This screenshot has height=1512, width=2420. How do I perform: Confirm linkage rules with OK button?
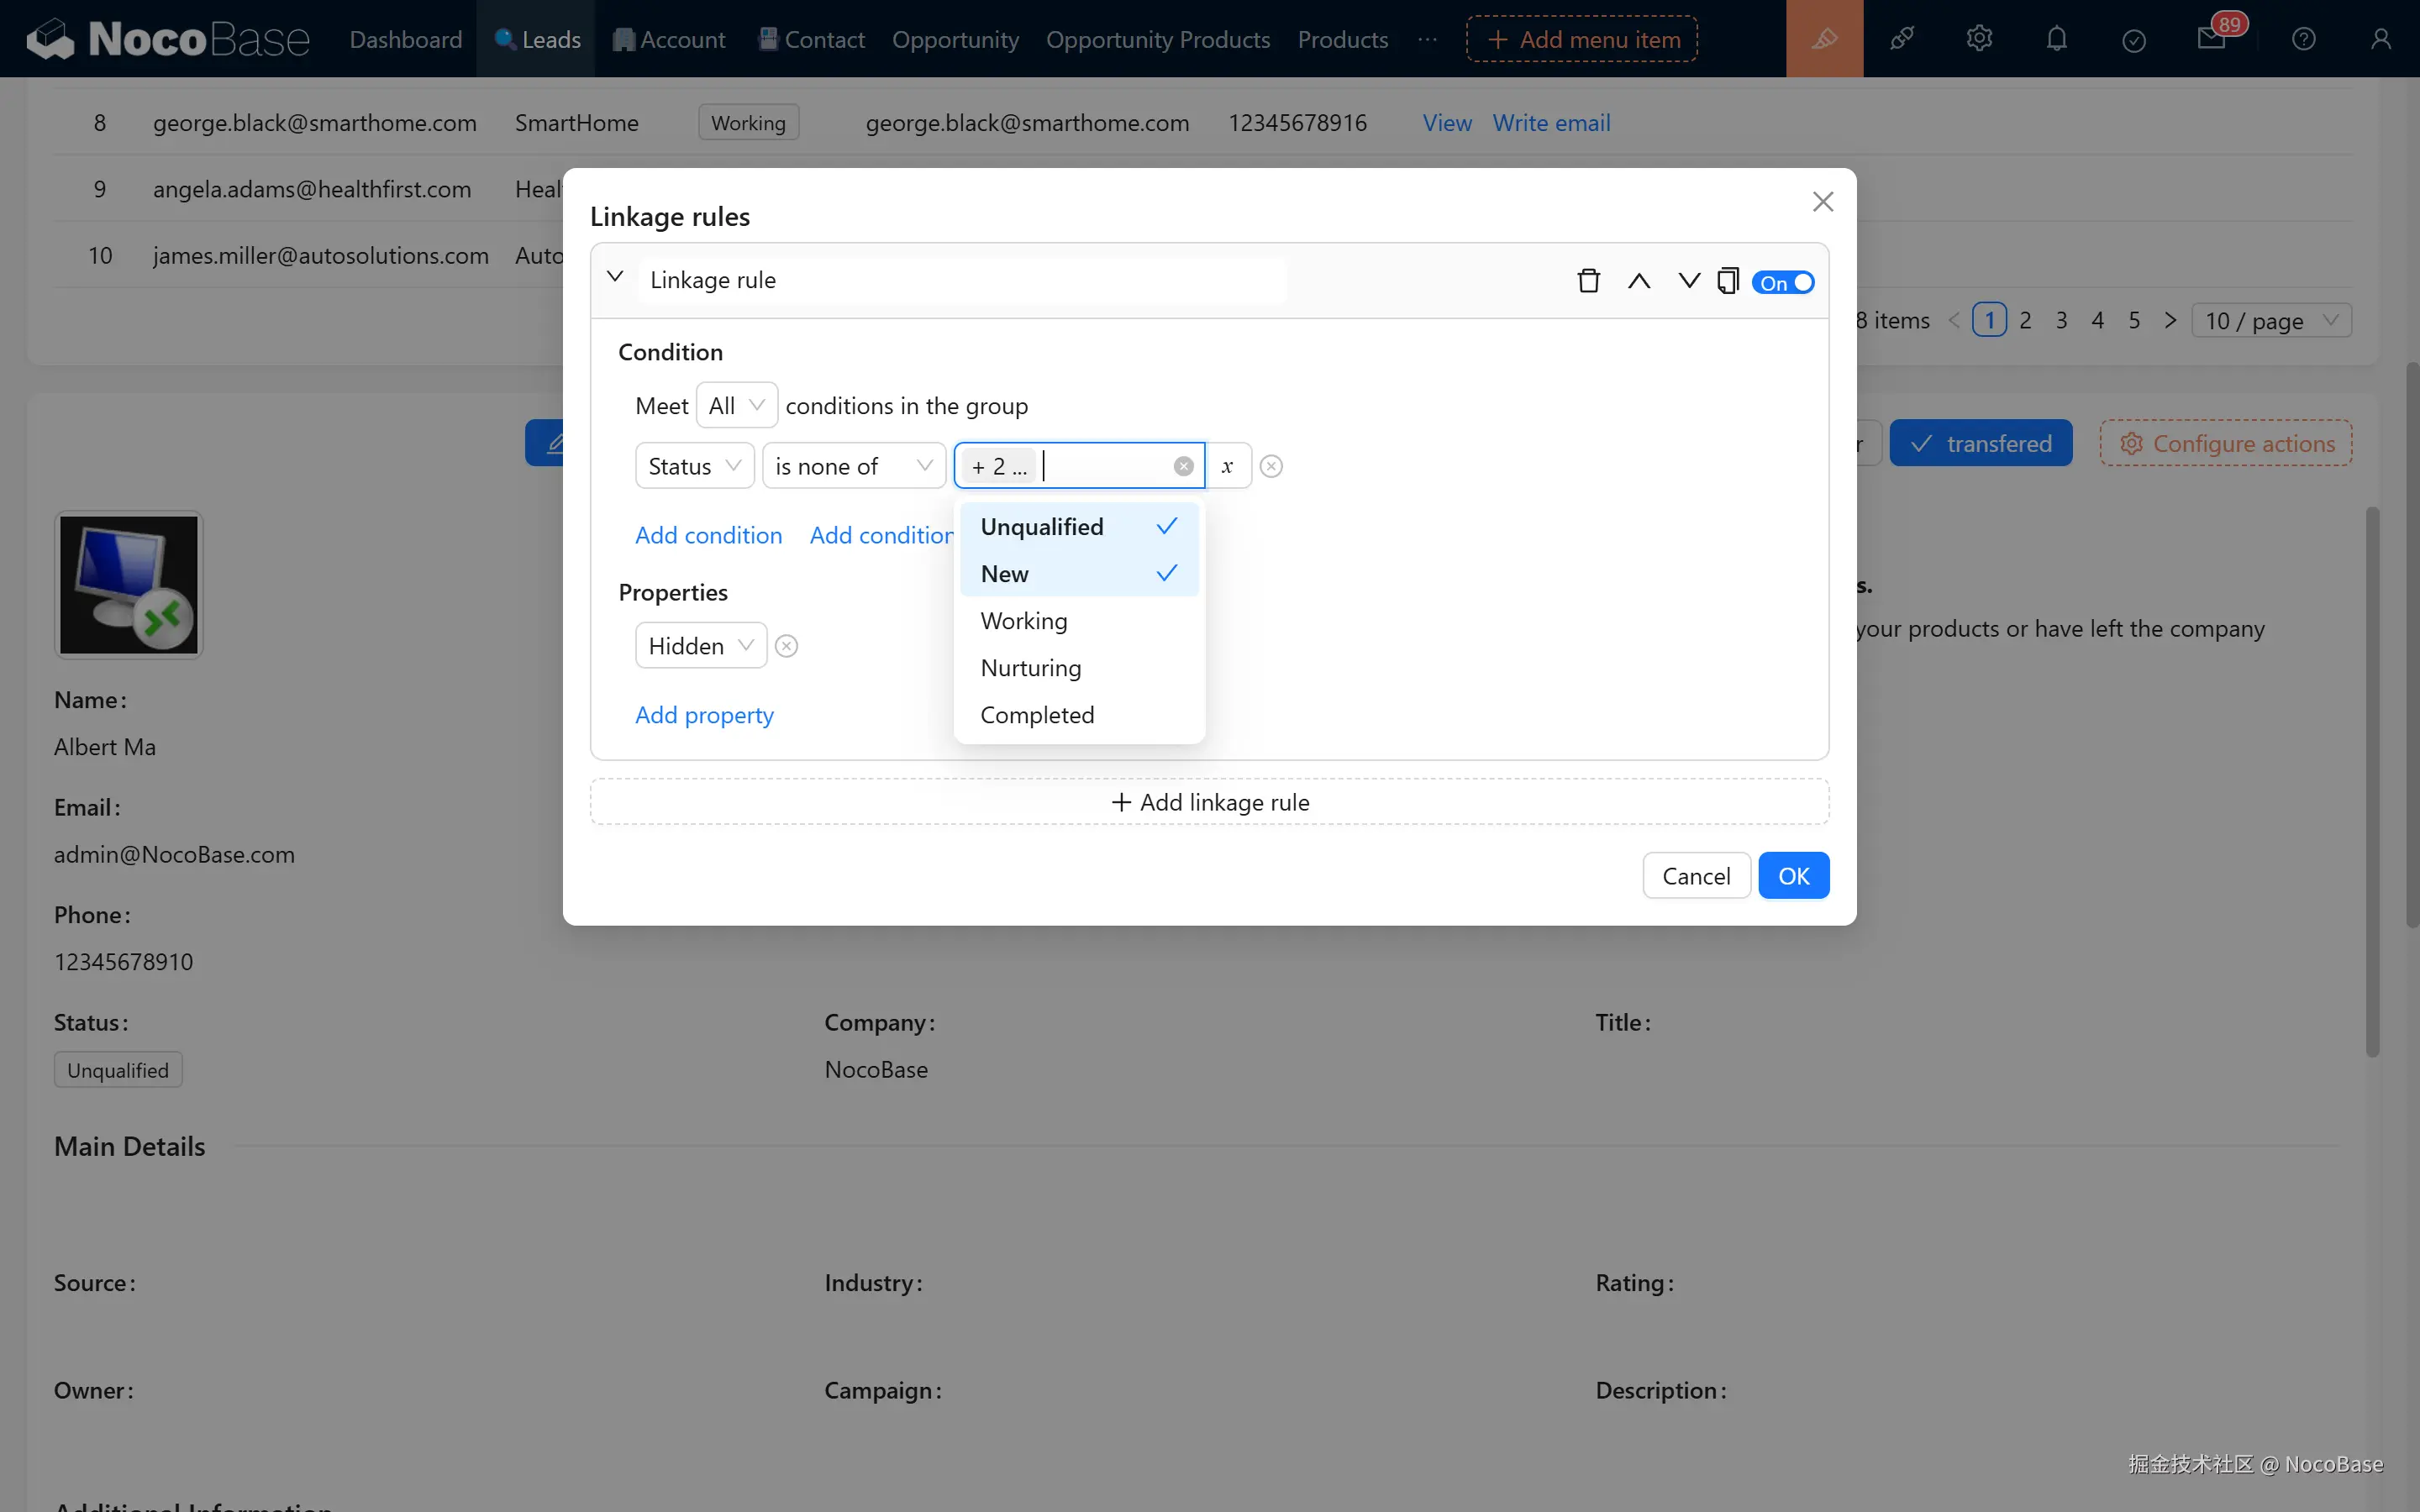pos(1793,876)
